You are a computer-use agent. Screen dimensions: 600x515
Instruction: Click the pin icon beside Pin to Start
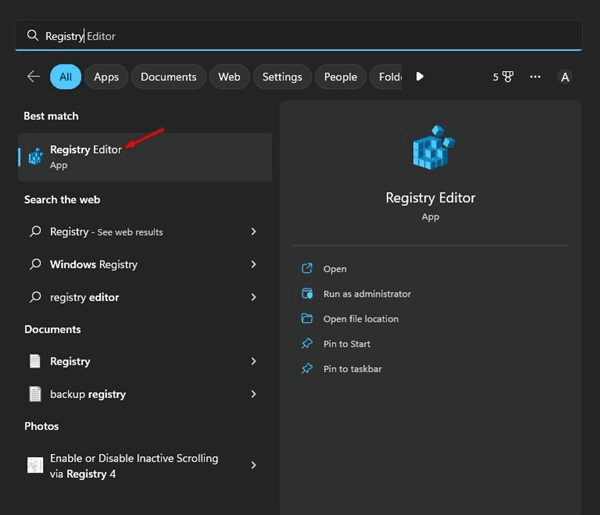tap(307, 344)
